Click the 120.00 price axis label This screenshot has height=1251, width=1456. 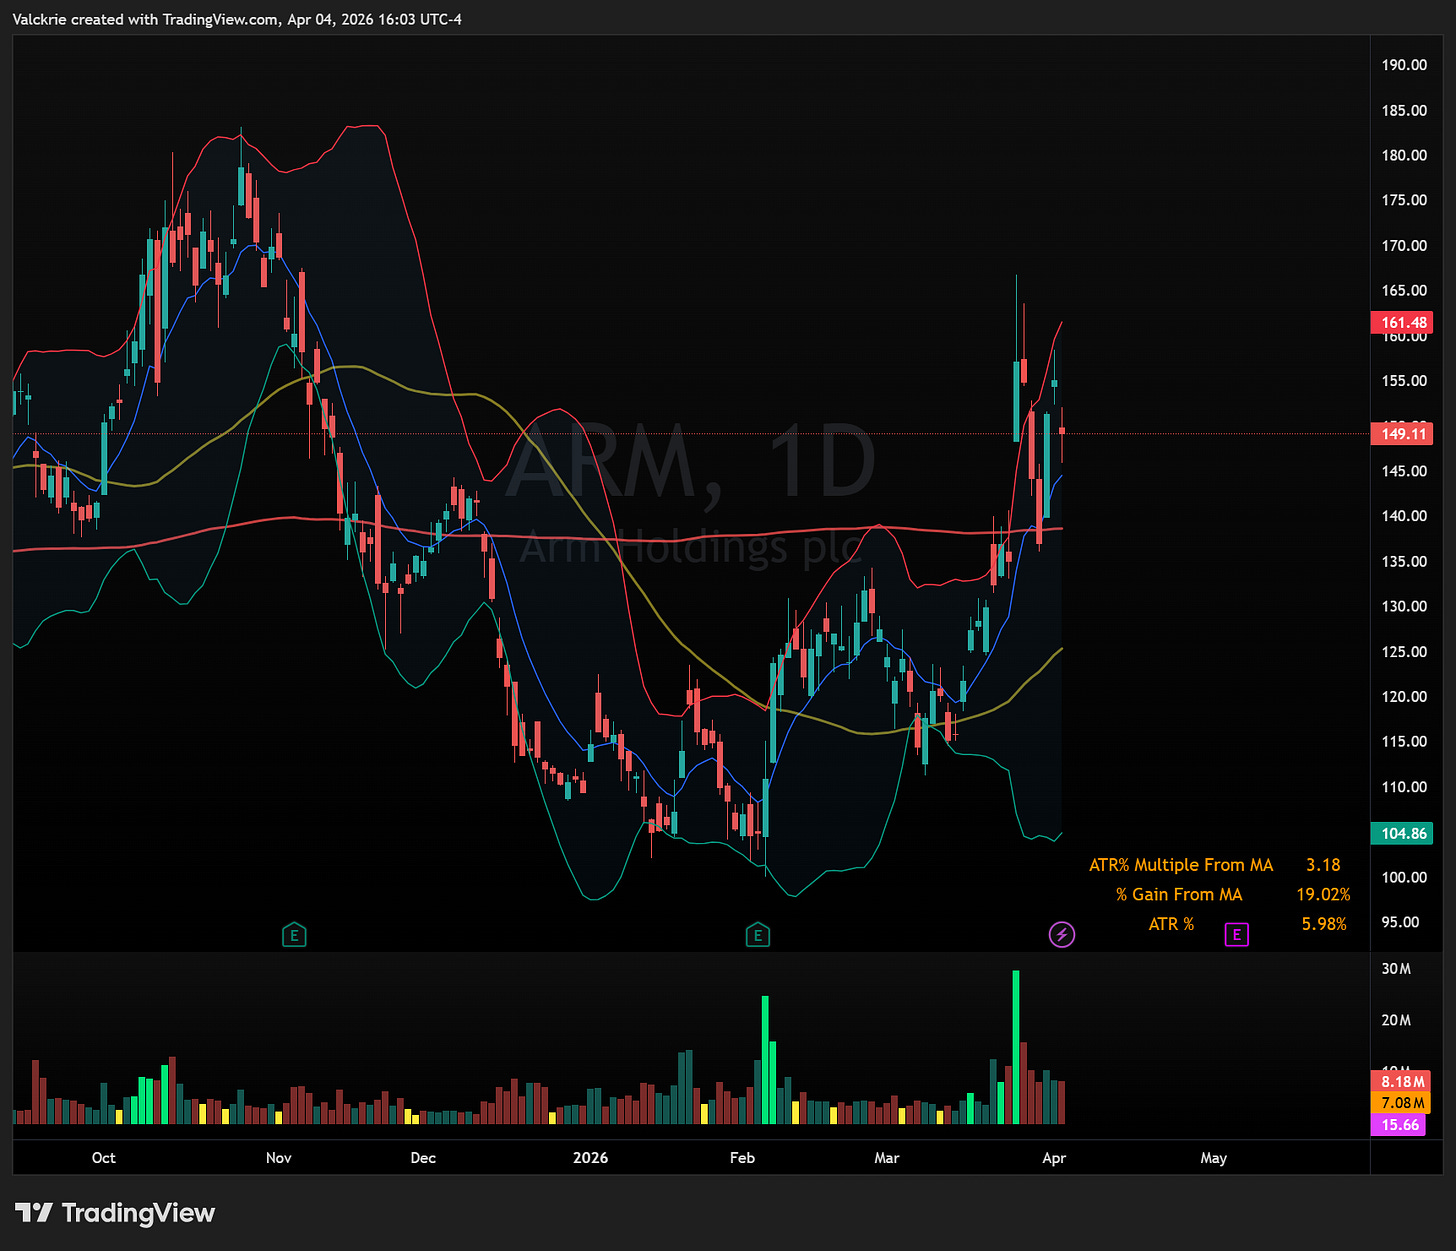point(1404,697)
